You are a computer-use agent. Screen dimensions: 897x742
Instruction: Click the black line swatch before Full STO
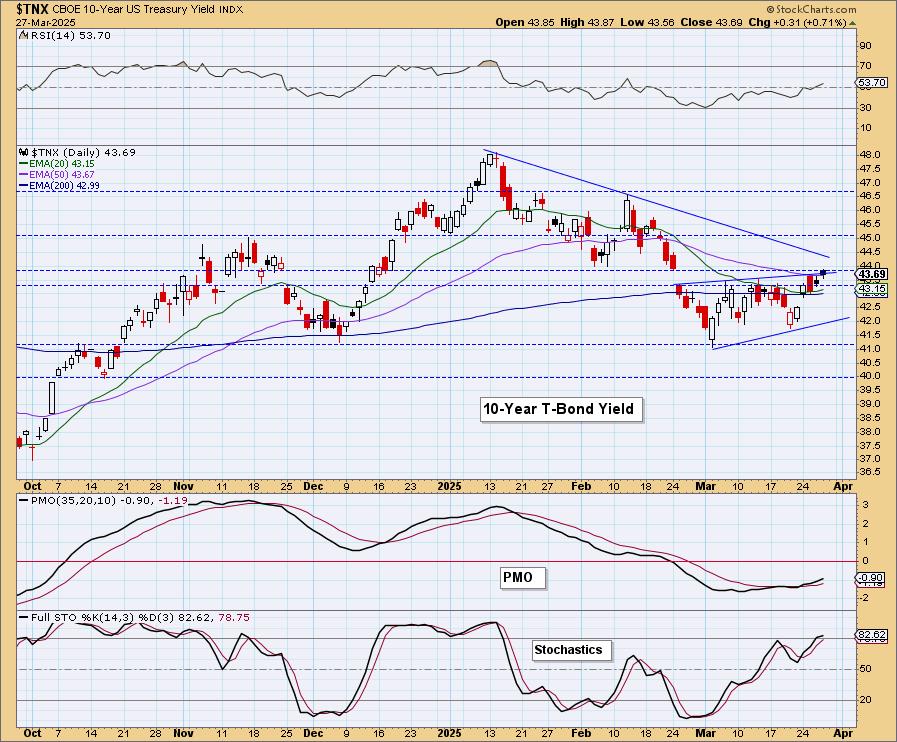(24, 618)
